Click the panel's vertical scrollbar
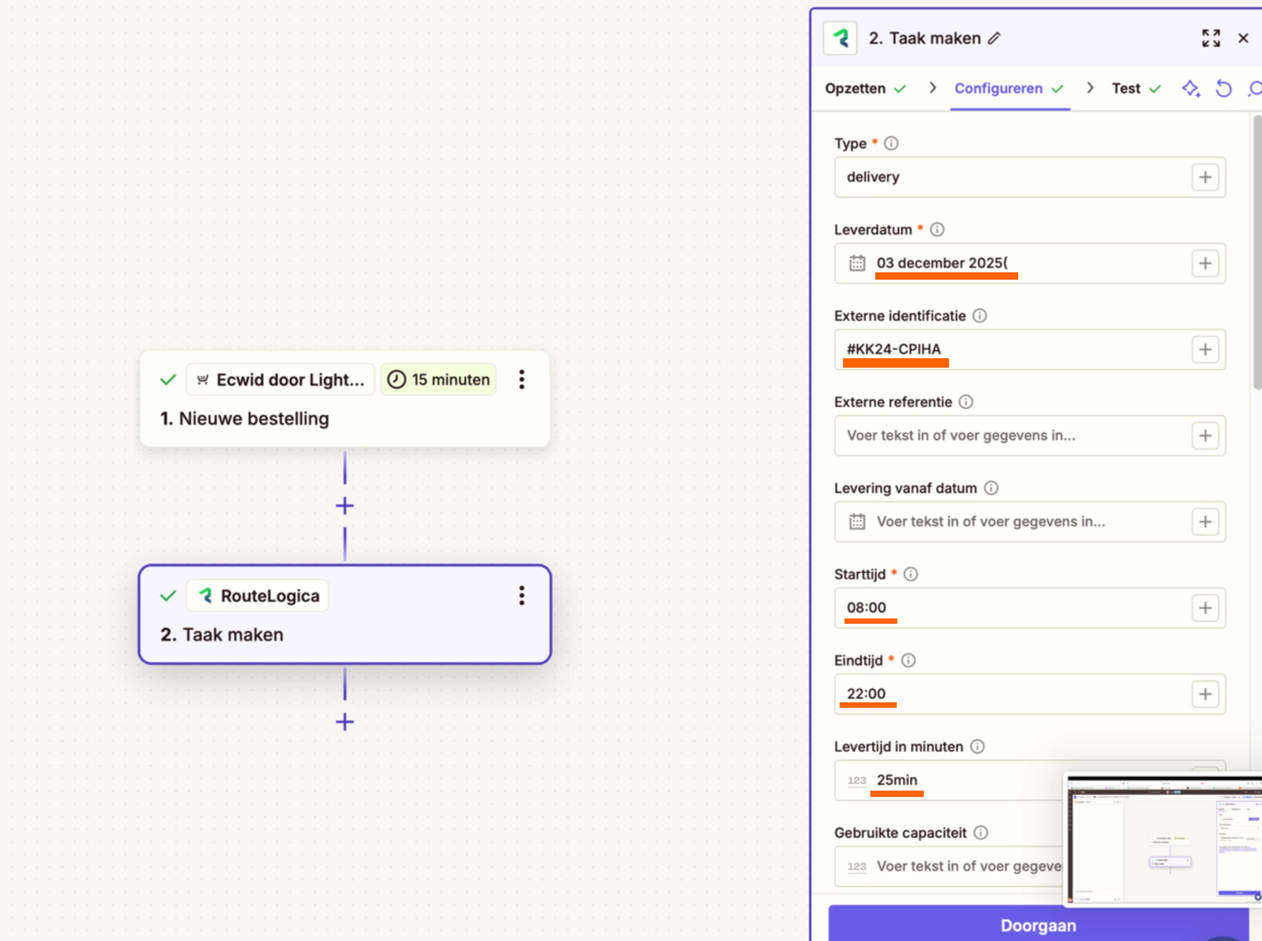The image size is (1262, 941). point(1256,250)
